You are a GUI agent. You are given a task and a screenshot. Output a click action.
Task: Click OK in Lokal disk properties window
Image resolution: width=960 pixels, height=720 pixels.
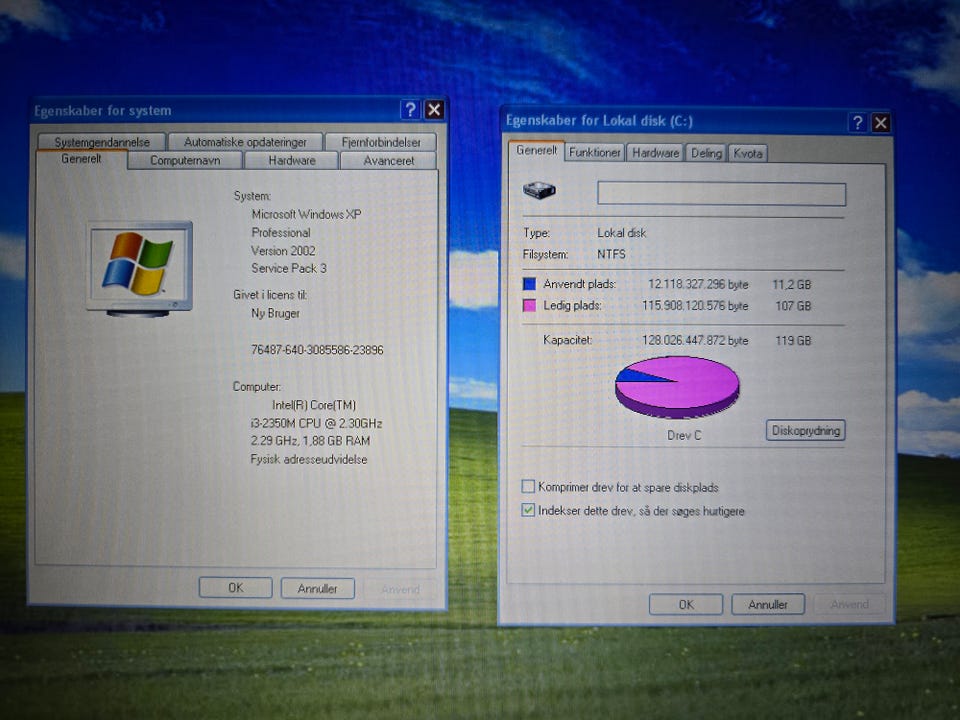[686, 604]
